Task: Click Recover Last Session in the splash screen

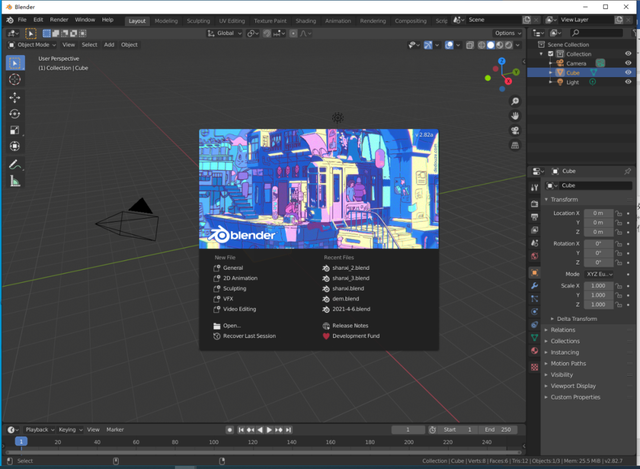Action: 248,336
